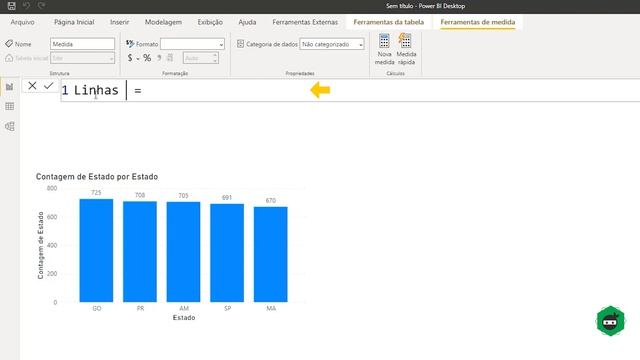
Task: Apply percentage format icon
Action: coord(147,58)
